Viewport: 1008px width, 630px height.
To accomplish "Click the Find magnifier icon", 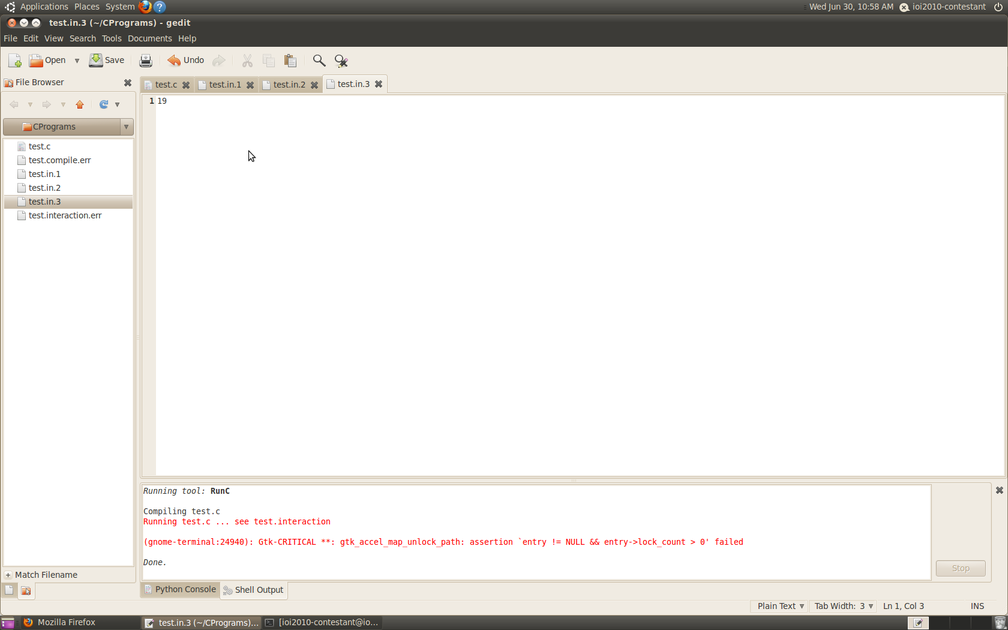I will (x=319, y=61).
